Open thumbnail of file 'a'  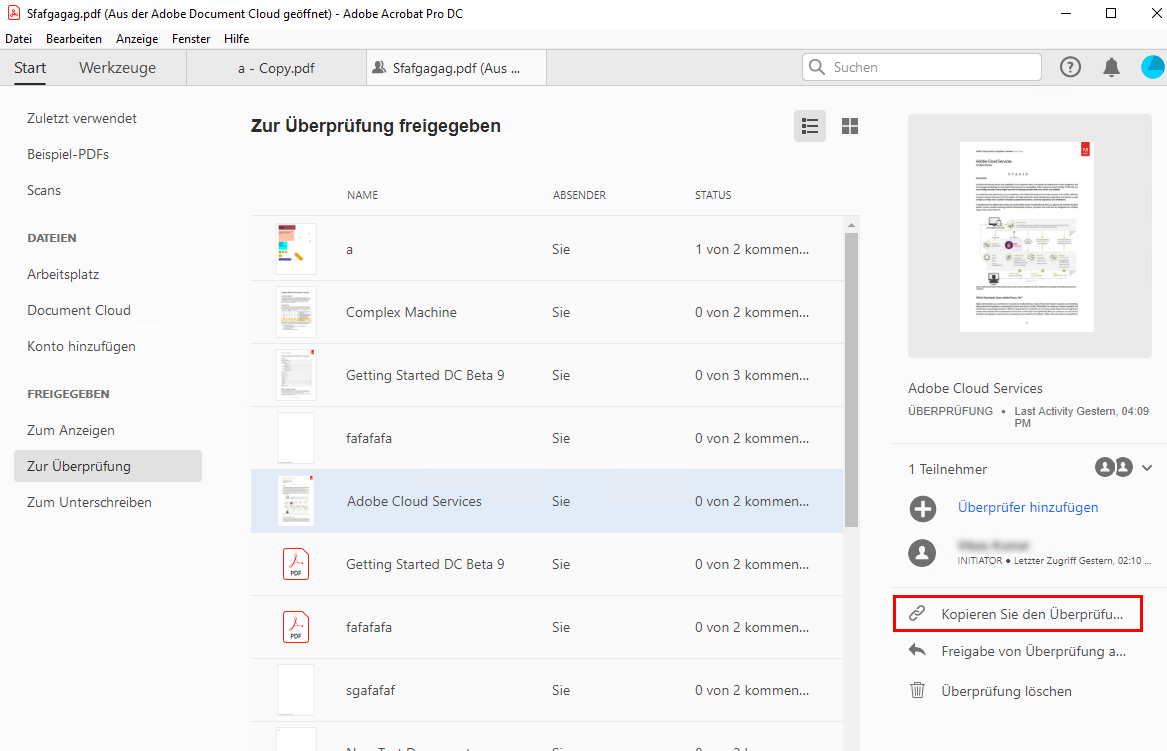296,249
